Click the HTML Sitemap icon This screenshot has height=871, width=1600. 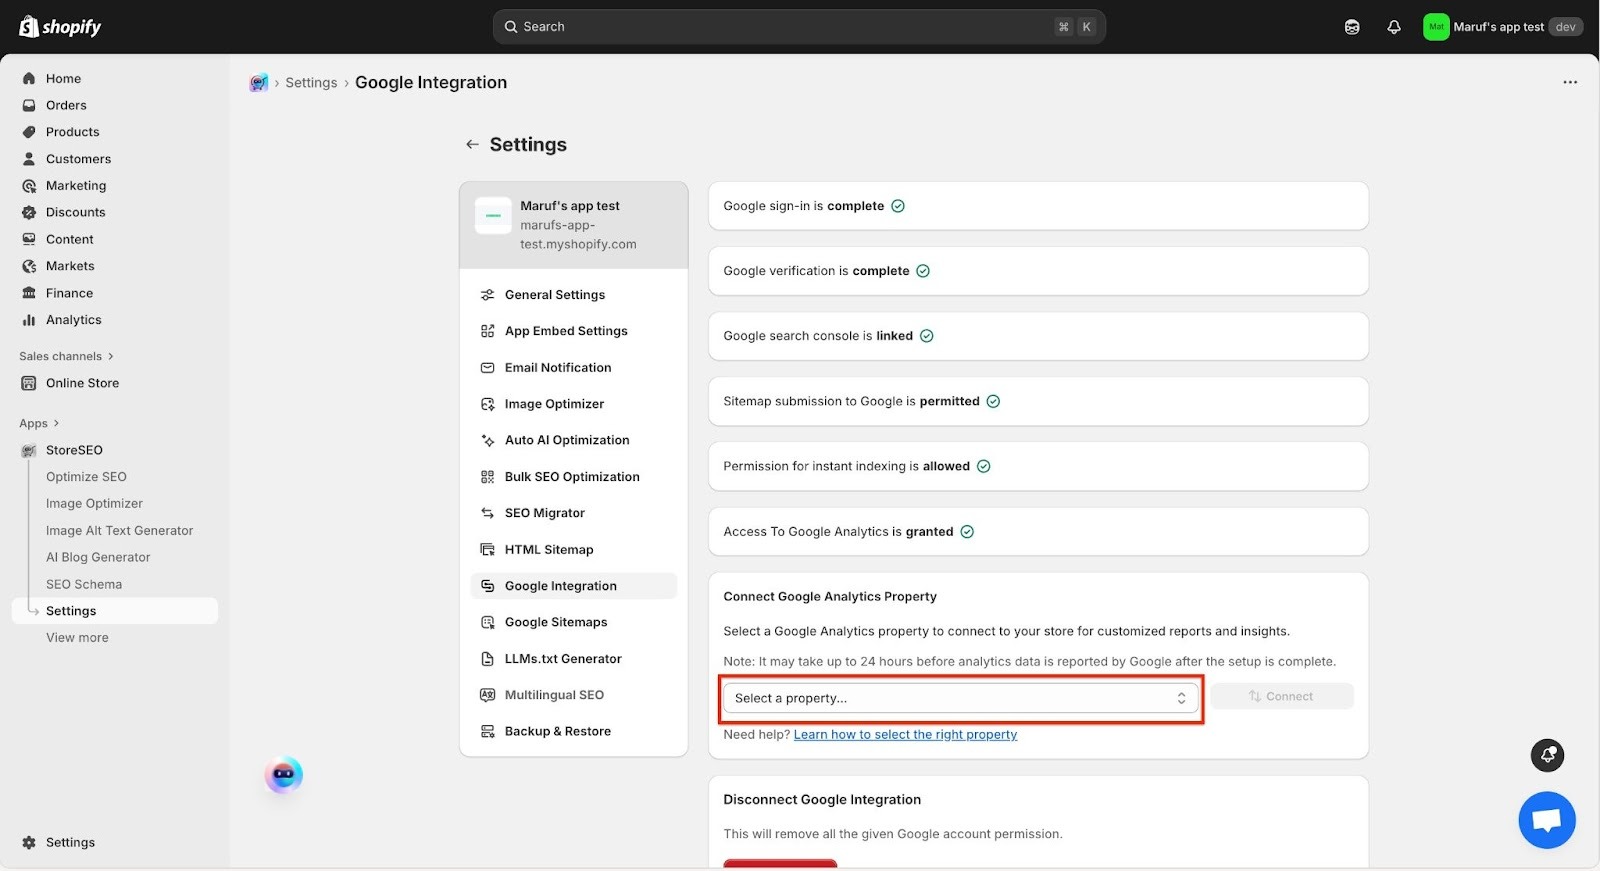(488, 550)
